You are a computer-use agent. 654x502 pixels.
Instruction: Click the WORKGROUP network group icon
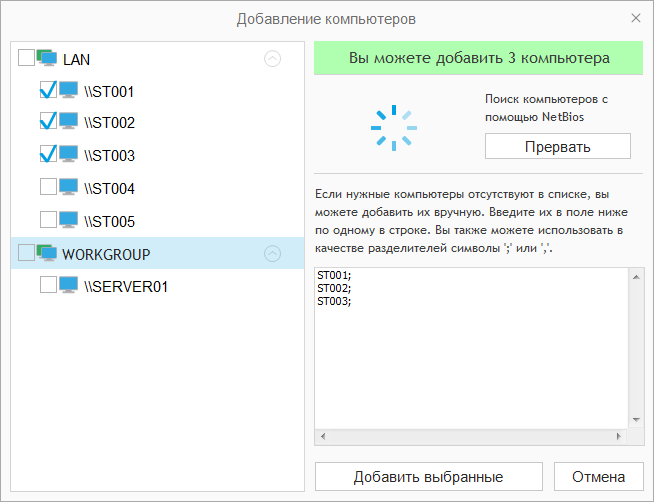point(47,254)
